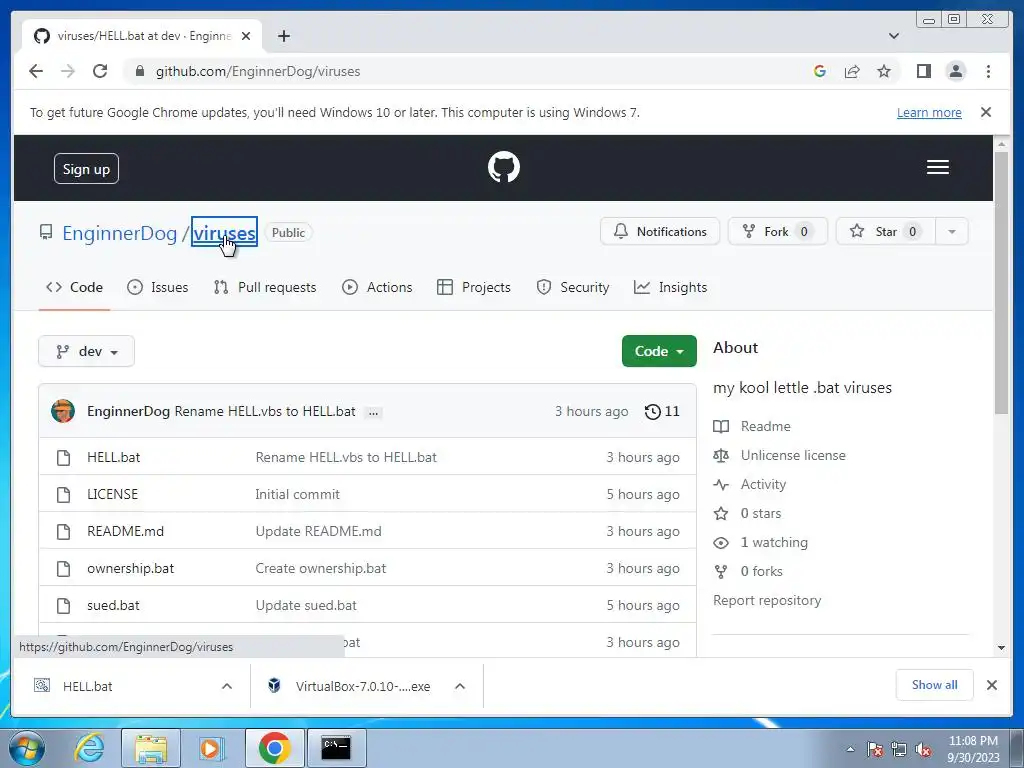Click the site lock icon in address bar
Viewport: 1024px width, 768px height.
[x=139, y=71]
